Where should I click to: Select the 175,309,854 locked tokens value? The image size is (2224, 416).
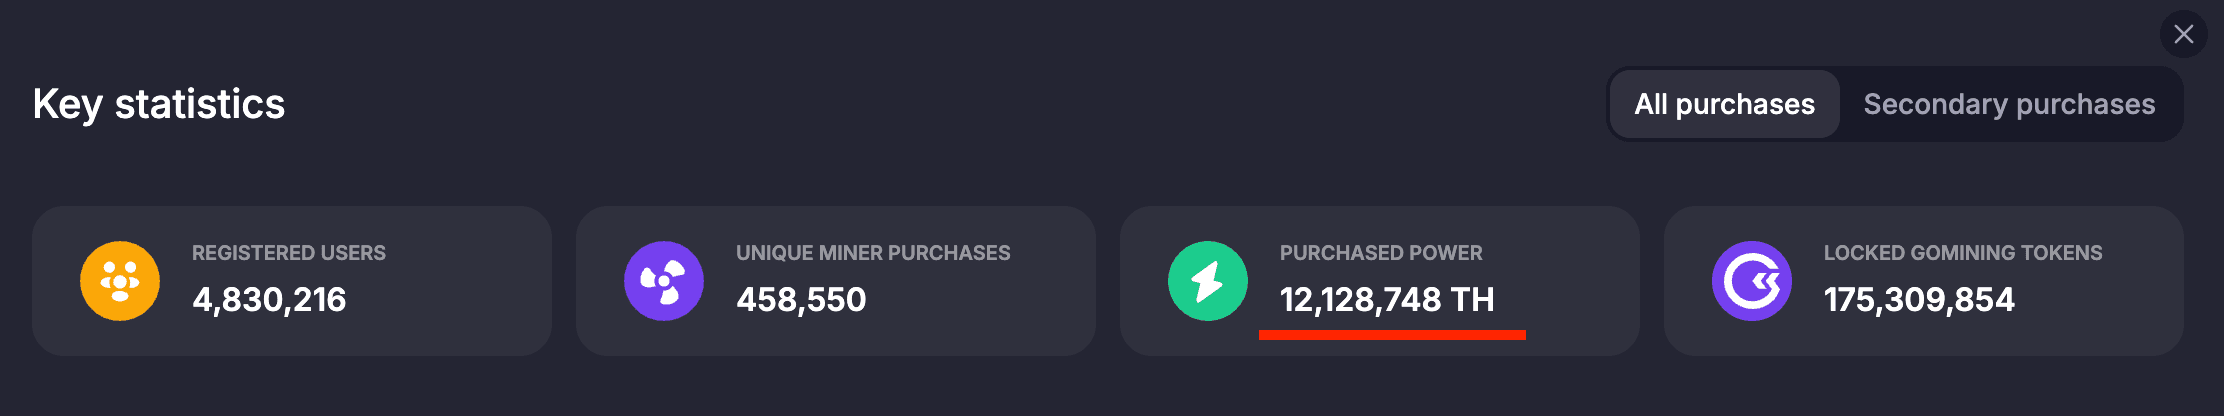pyautogui.click(x=1919, y=299)
